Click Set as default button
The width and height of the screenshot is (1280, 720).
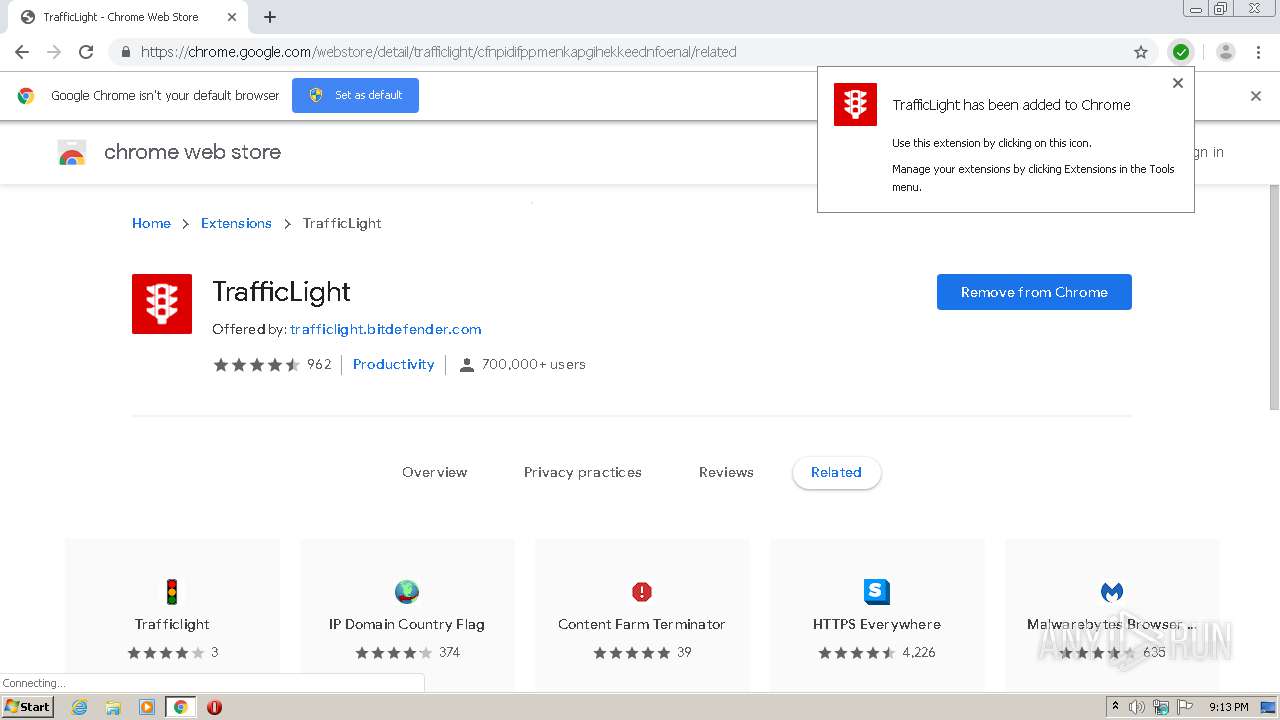(x=355, y=95)
